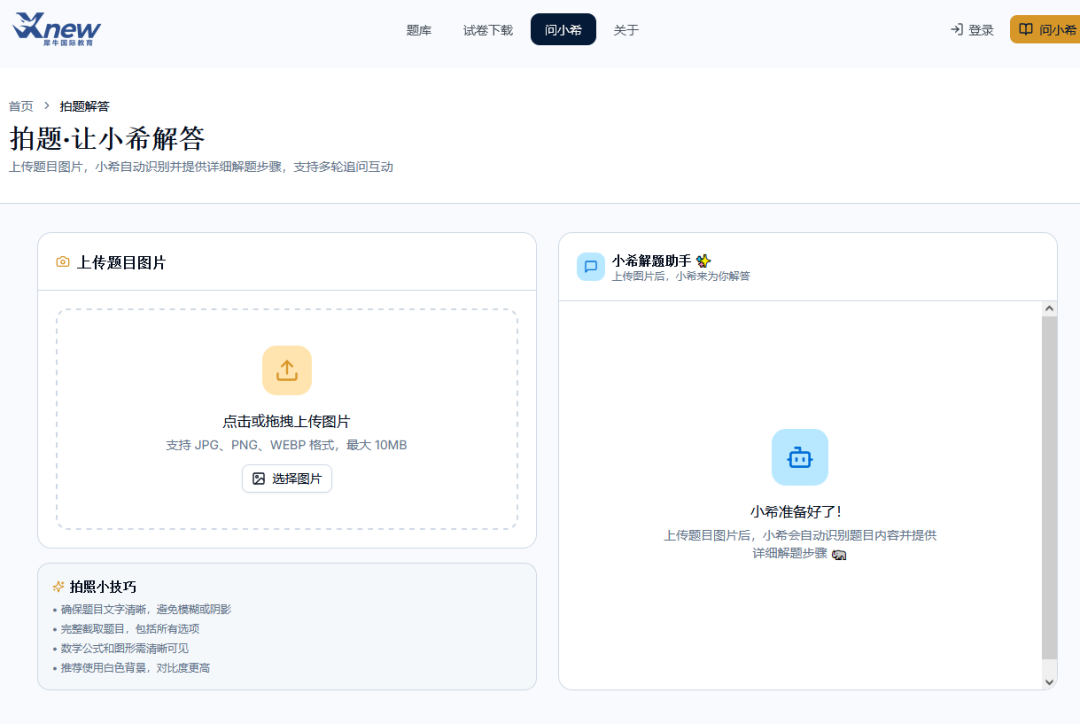Viewport: 1080px width, 724px height.
Task: Click the chat panel scrollbar thumb
Action: click(1049, 488)
